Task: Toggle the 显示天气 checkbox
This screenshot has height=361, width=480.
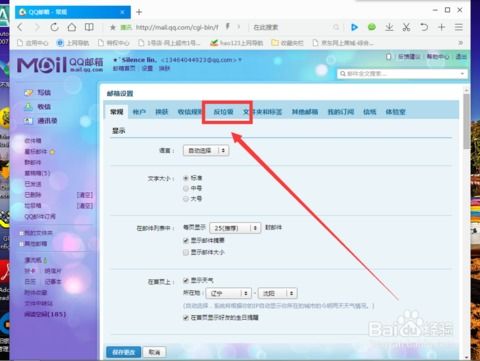Action: pyautogui.click(x=186, y=280)
